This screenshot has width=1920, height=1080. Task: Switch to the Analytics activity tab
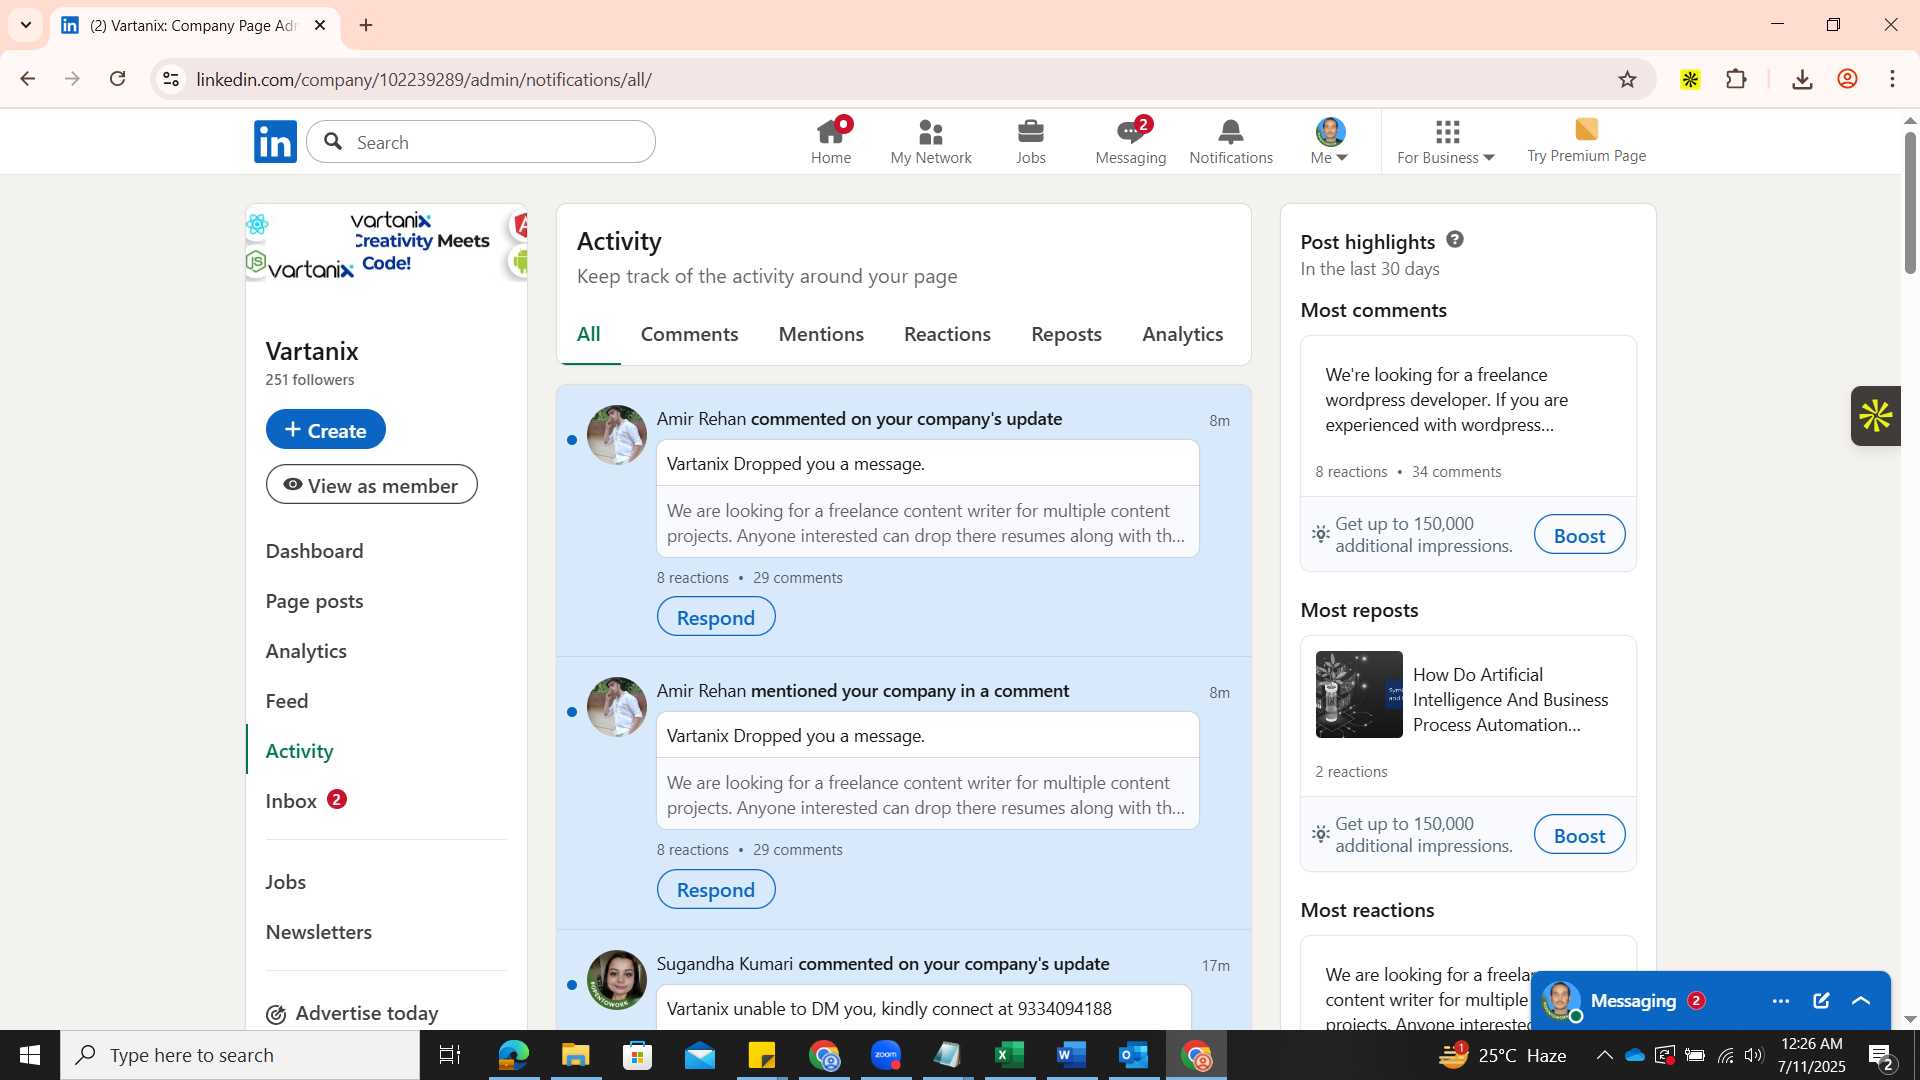tap(1183, 334)
